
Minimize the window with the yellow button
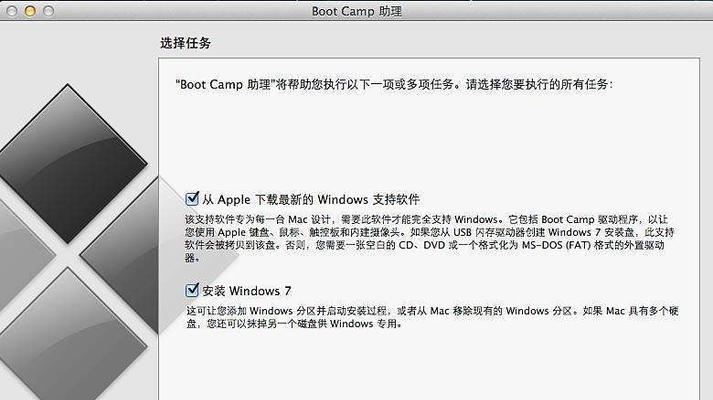coord(30,11)
